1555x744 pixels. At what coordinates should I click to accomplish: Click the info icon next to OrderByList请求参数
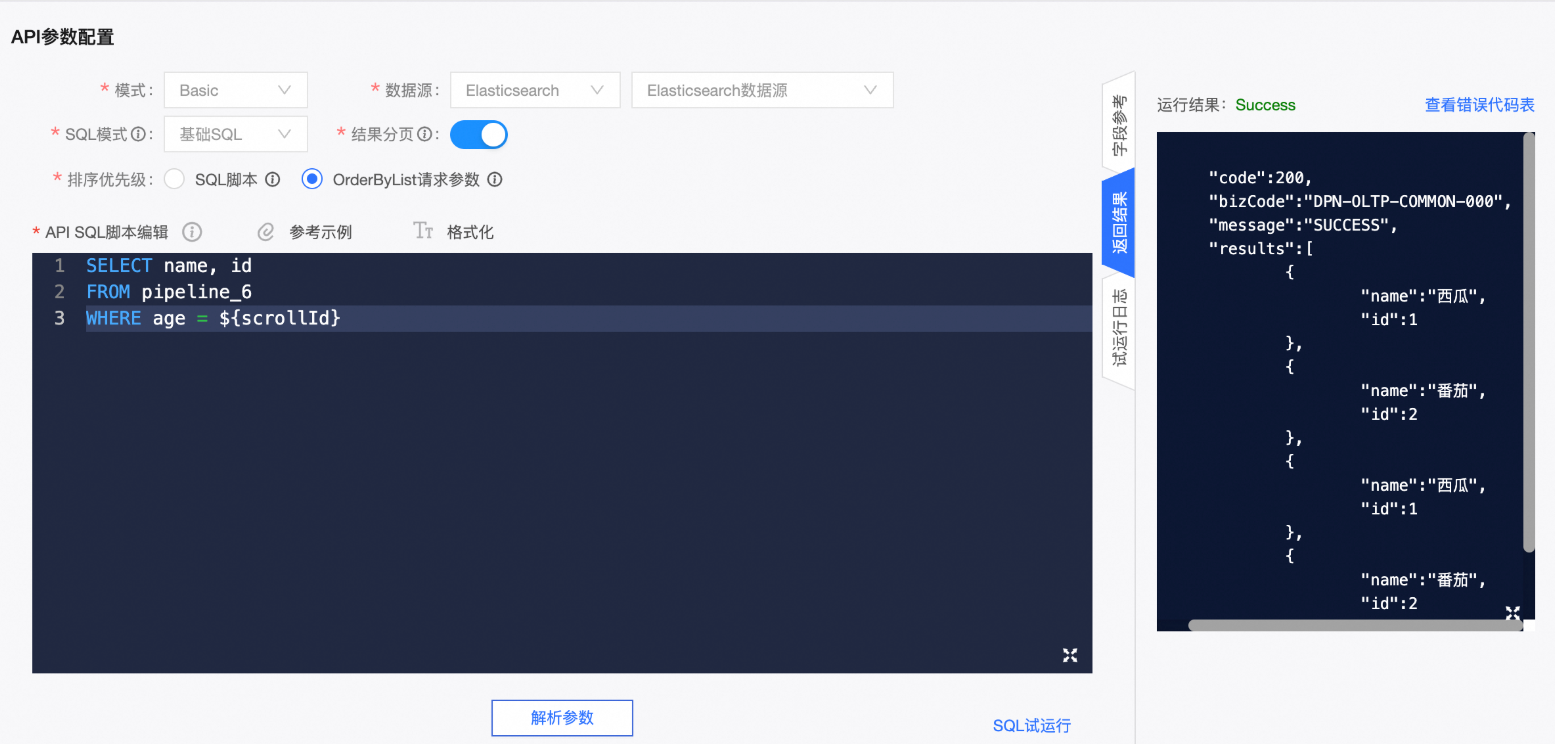coord(494,180)
